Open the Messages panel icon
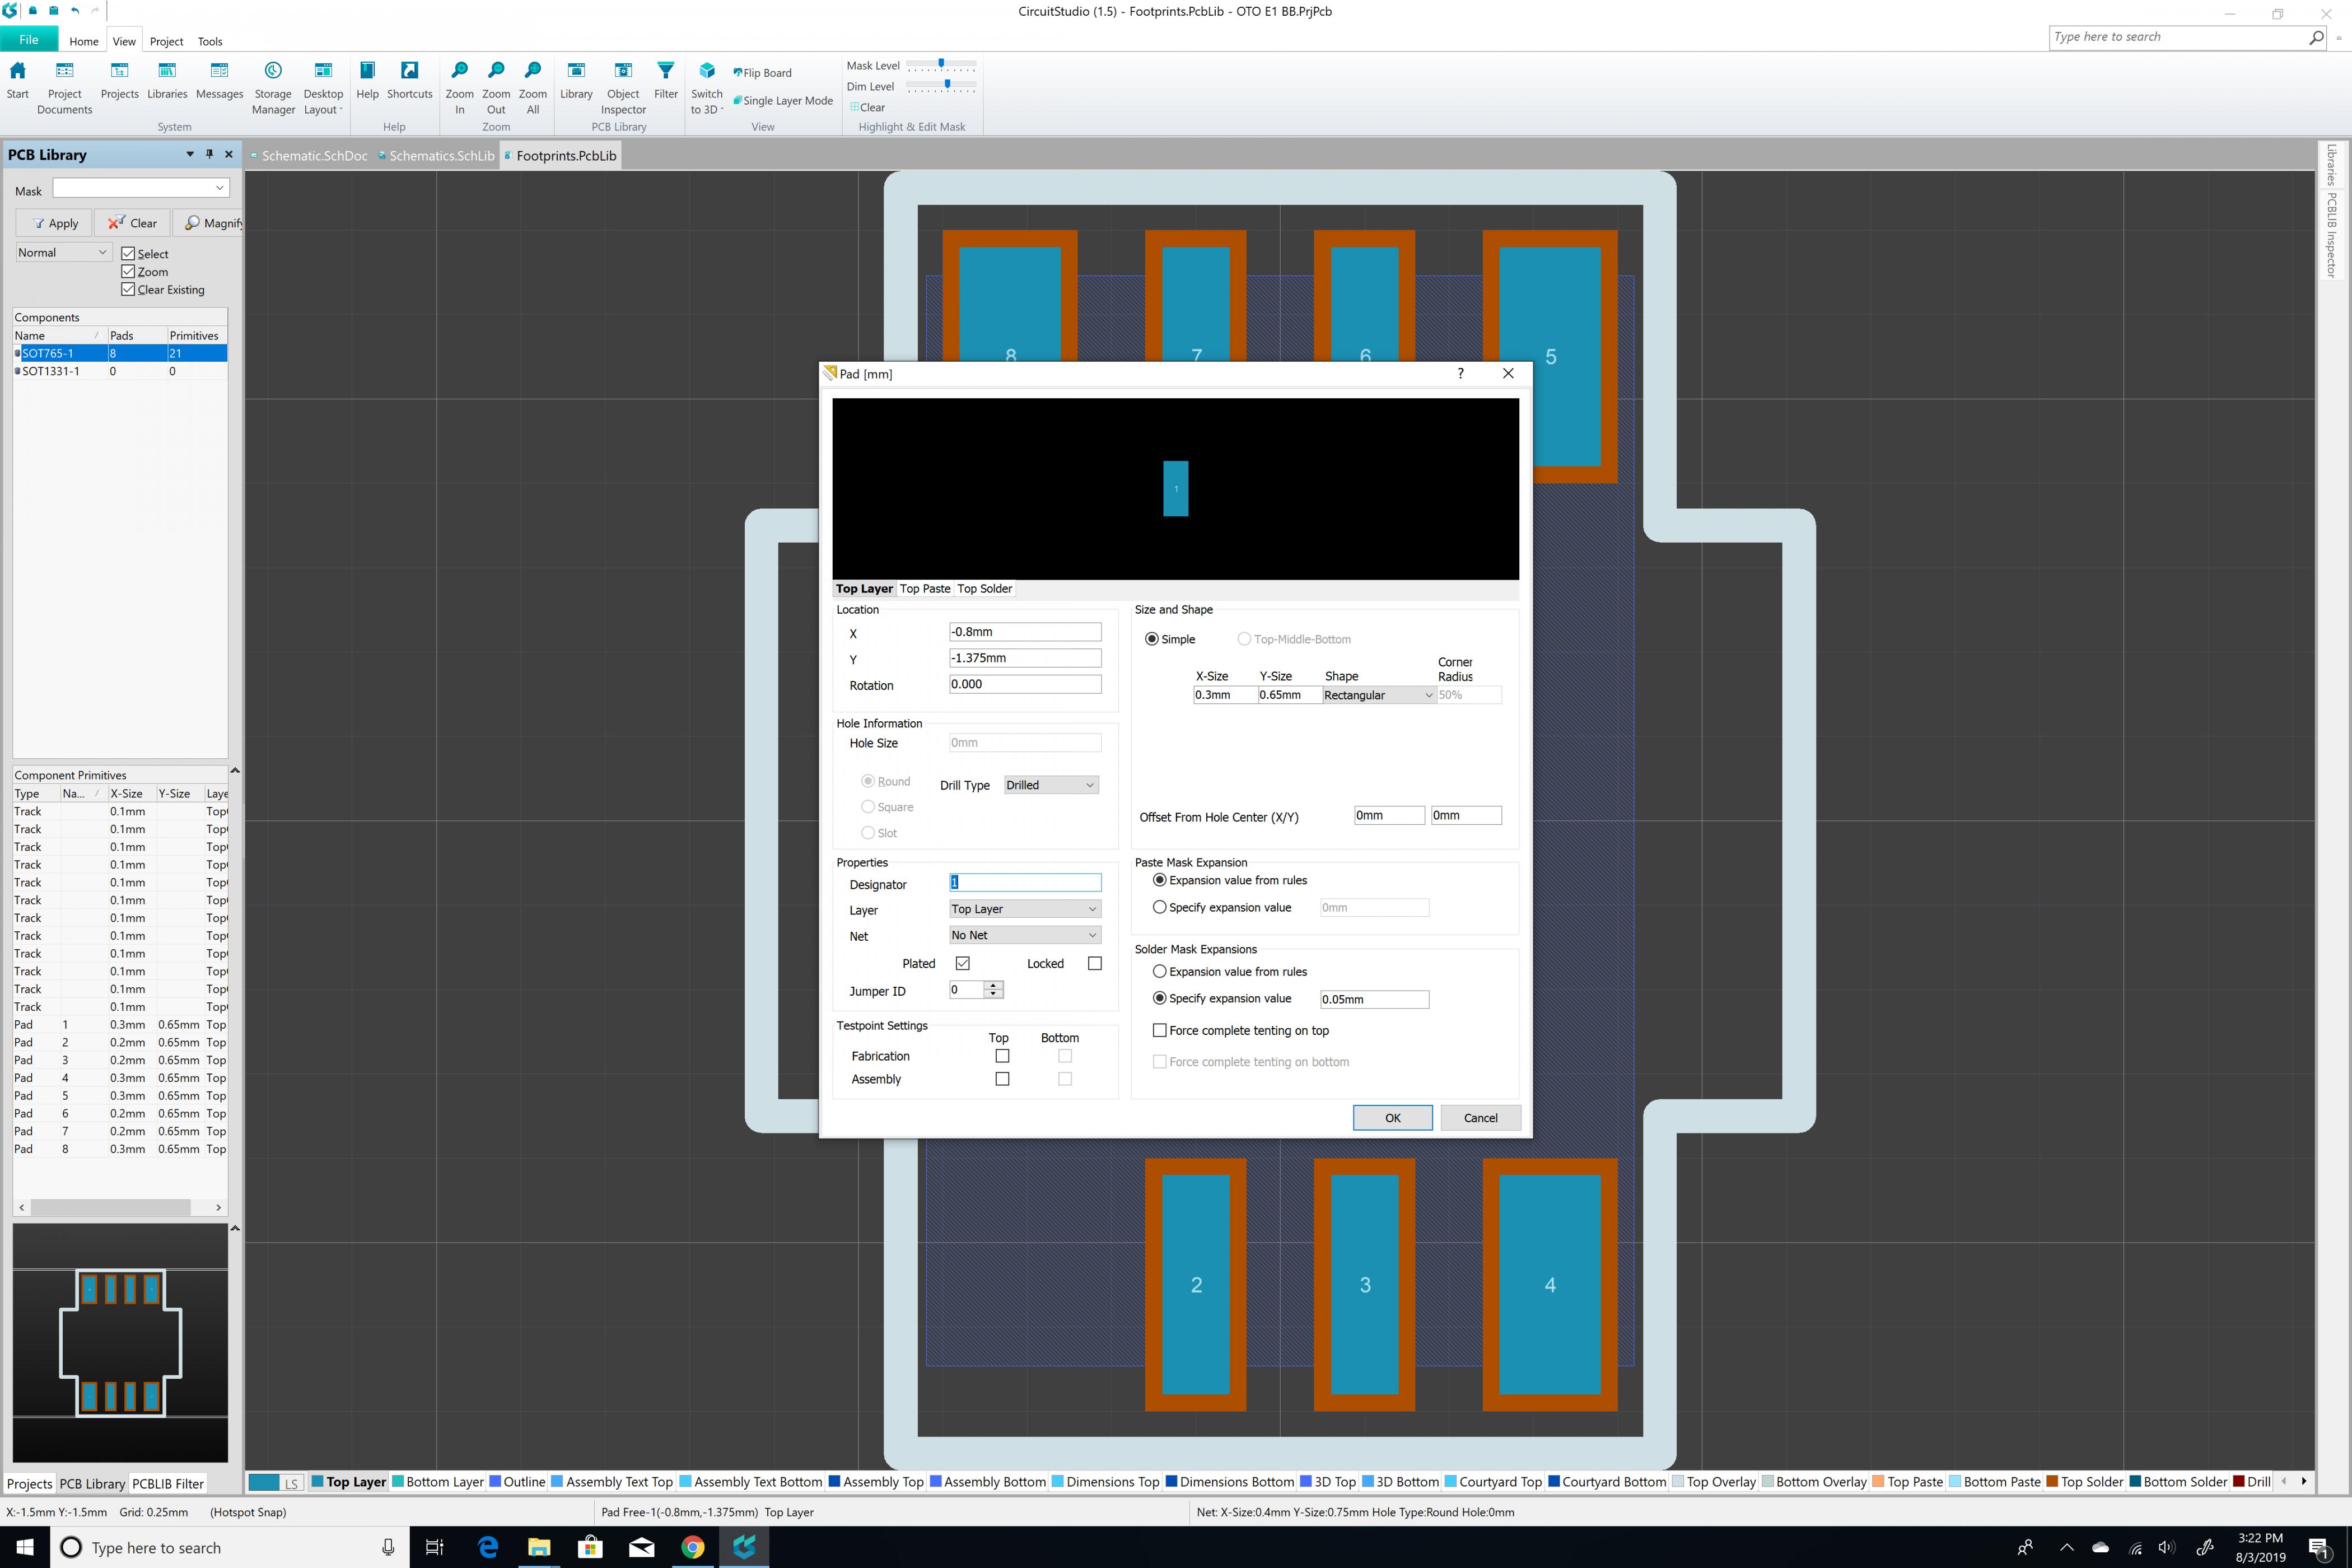 [219, 81]
